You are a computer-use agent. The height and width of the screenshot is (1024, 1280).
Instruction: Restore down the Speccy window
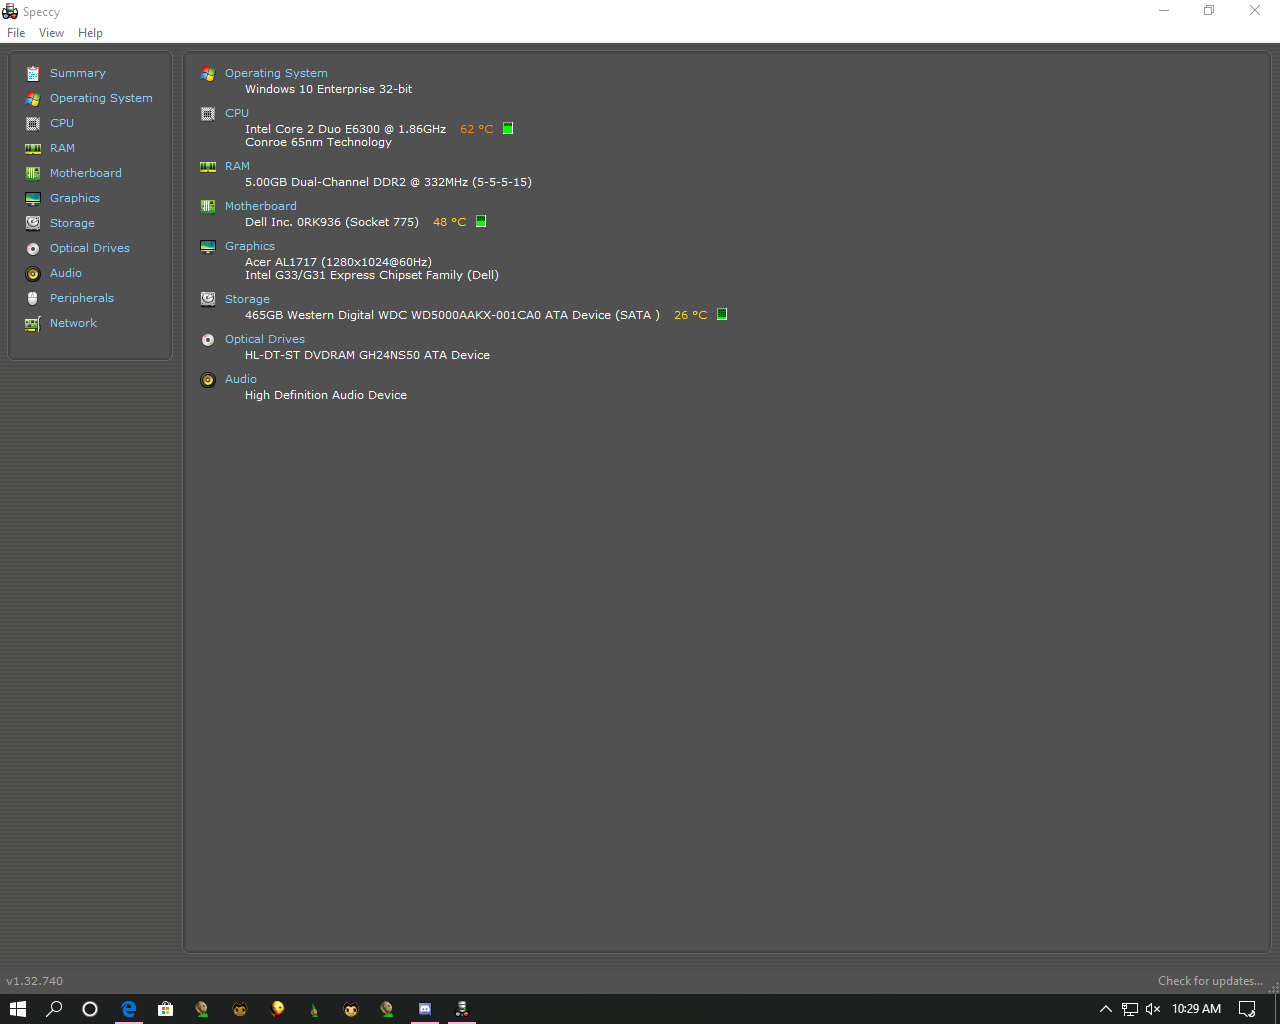[x=1209, y=11]
